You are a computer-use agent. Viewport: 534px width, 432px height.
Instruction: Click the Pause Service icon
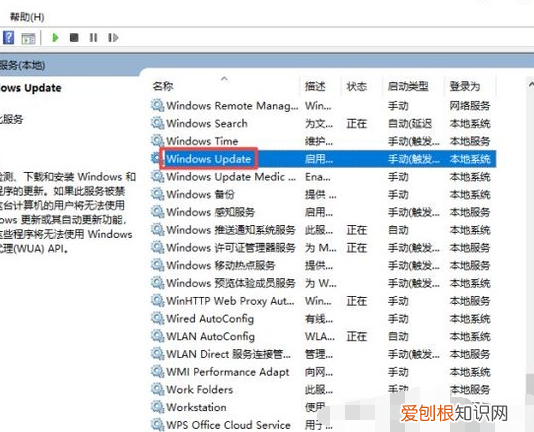[93, 37]
